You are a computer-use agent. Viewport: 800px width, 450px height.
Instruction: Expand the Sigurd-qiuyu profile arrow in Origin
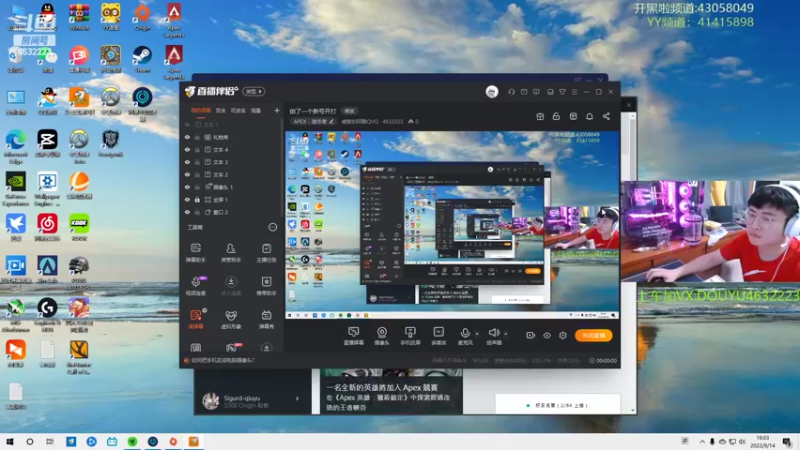pos(297,398)
